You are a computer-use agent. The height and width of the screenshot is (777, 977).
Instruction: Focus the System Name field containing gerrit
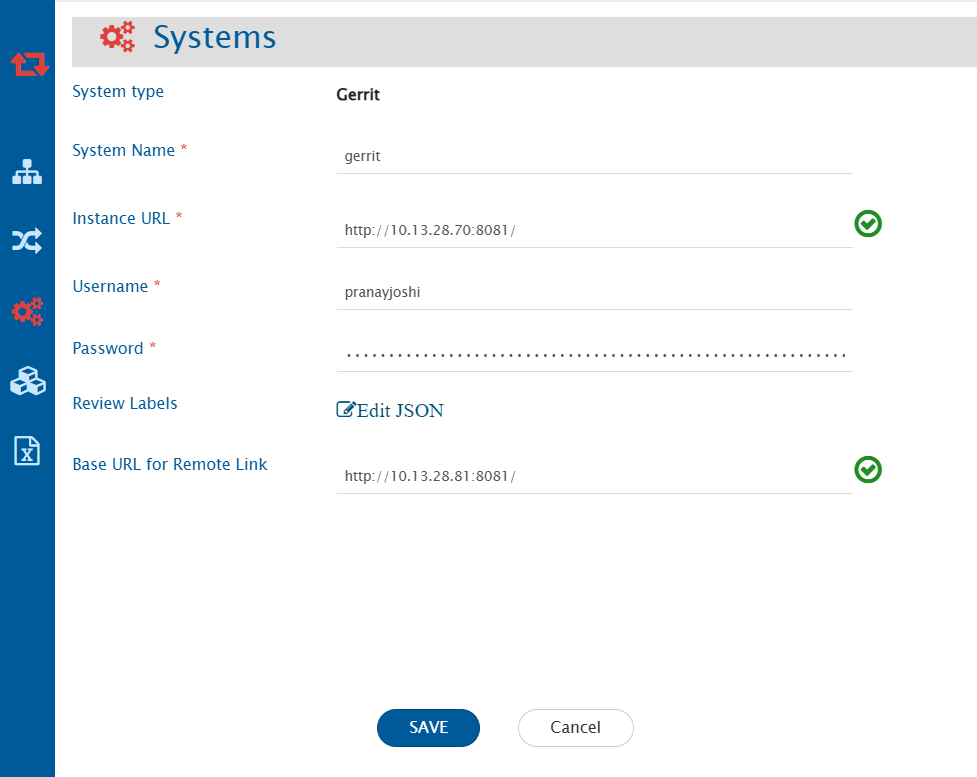tap(594, 157)
